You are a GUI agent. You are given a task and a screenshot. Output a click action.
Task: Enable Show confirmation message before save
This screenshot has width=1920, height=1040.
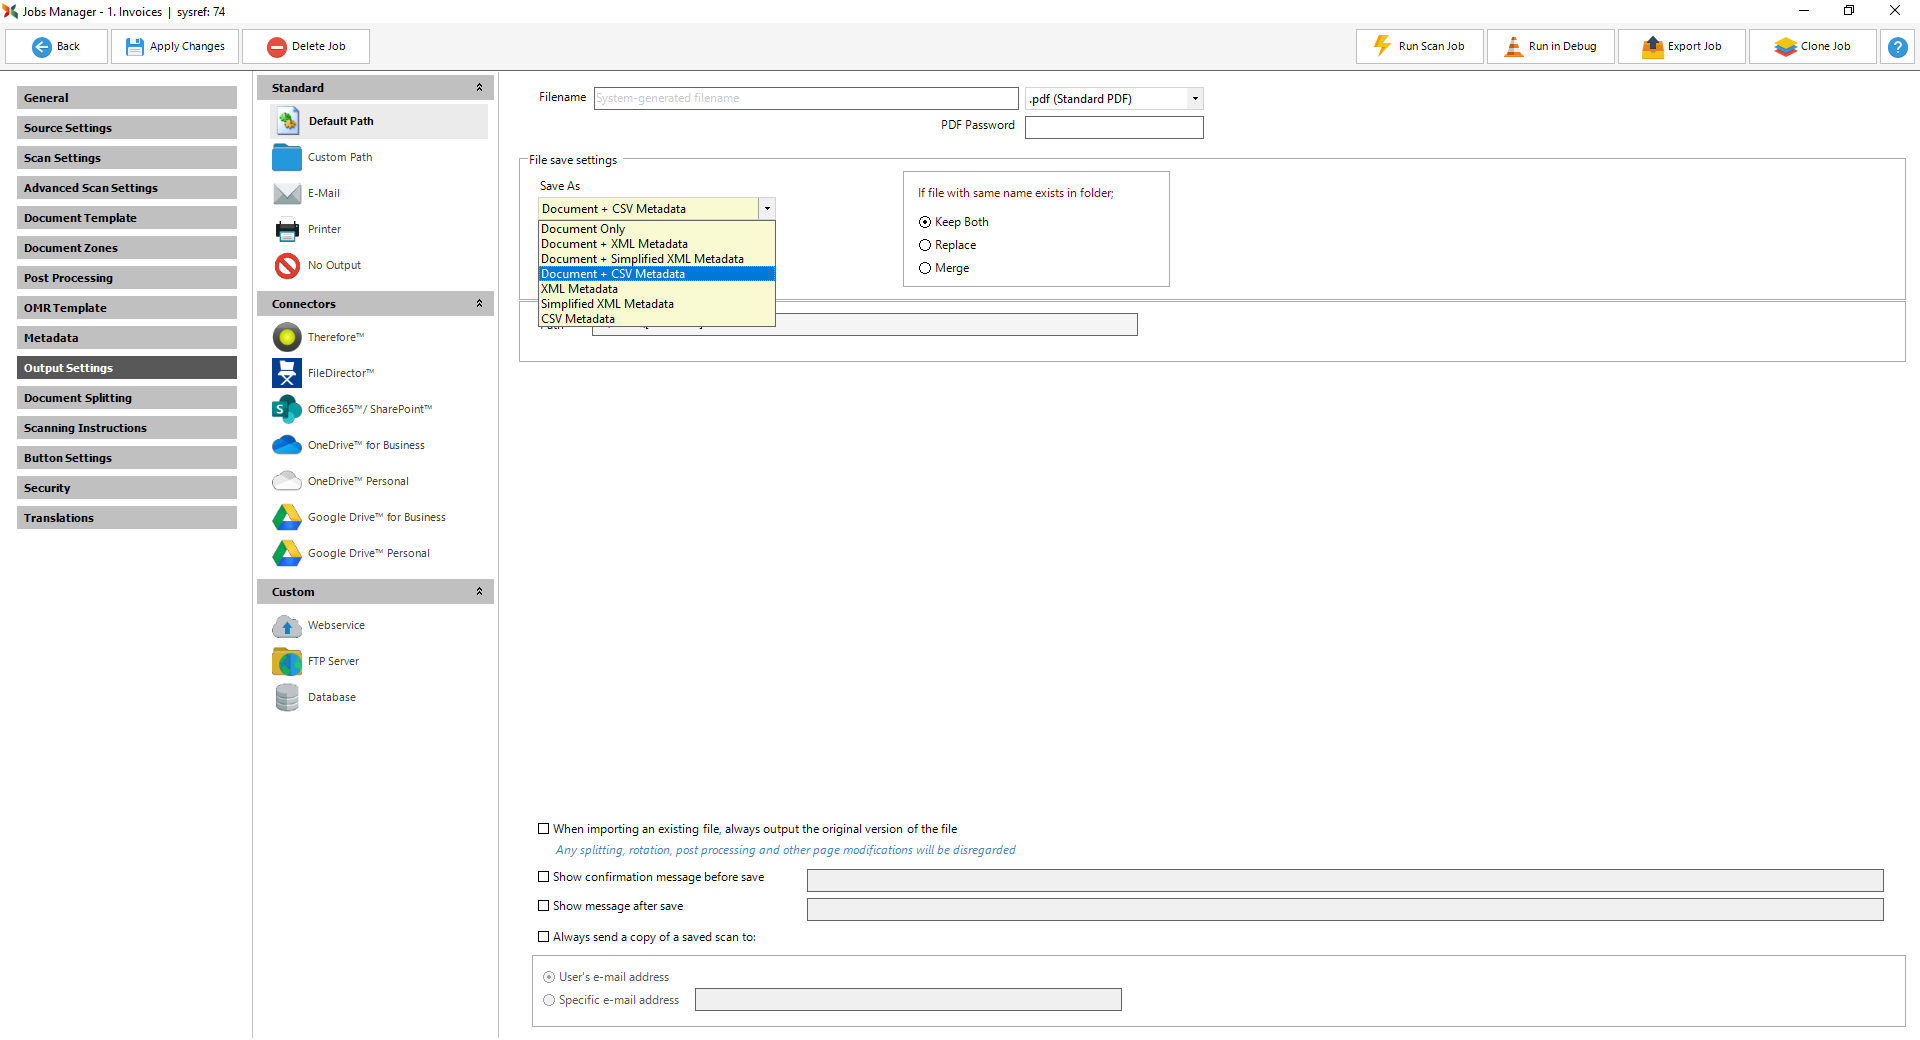click(544, 877)
